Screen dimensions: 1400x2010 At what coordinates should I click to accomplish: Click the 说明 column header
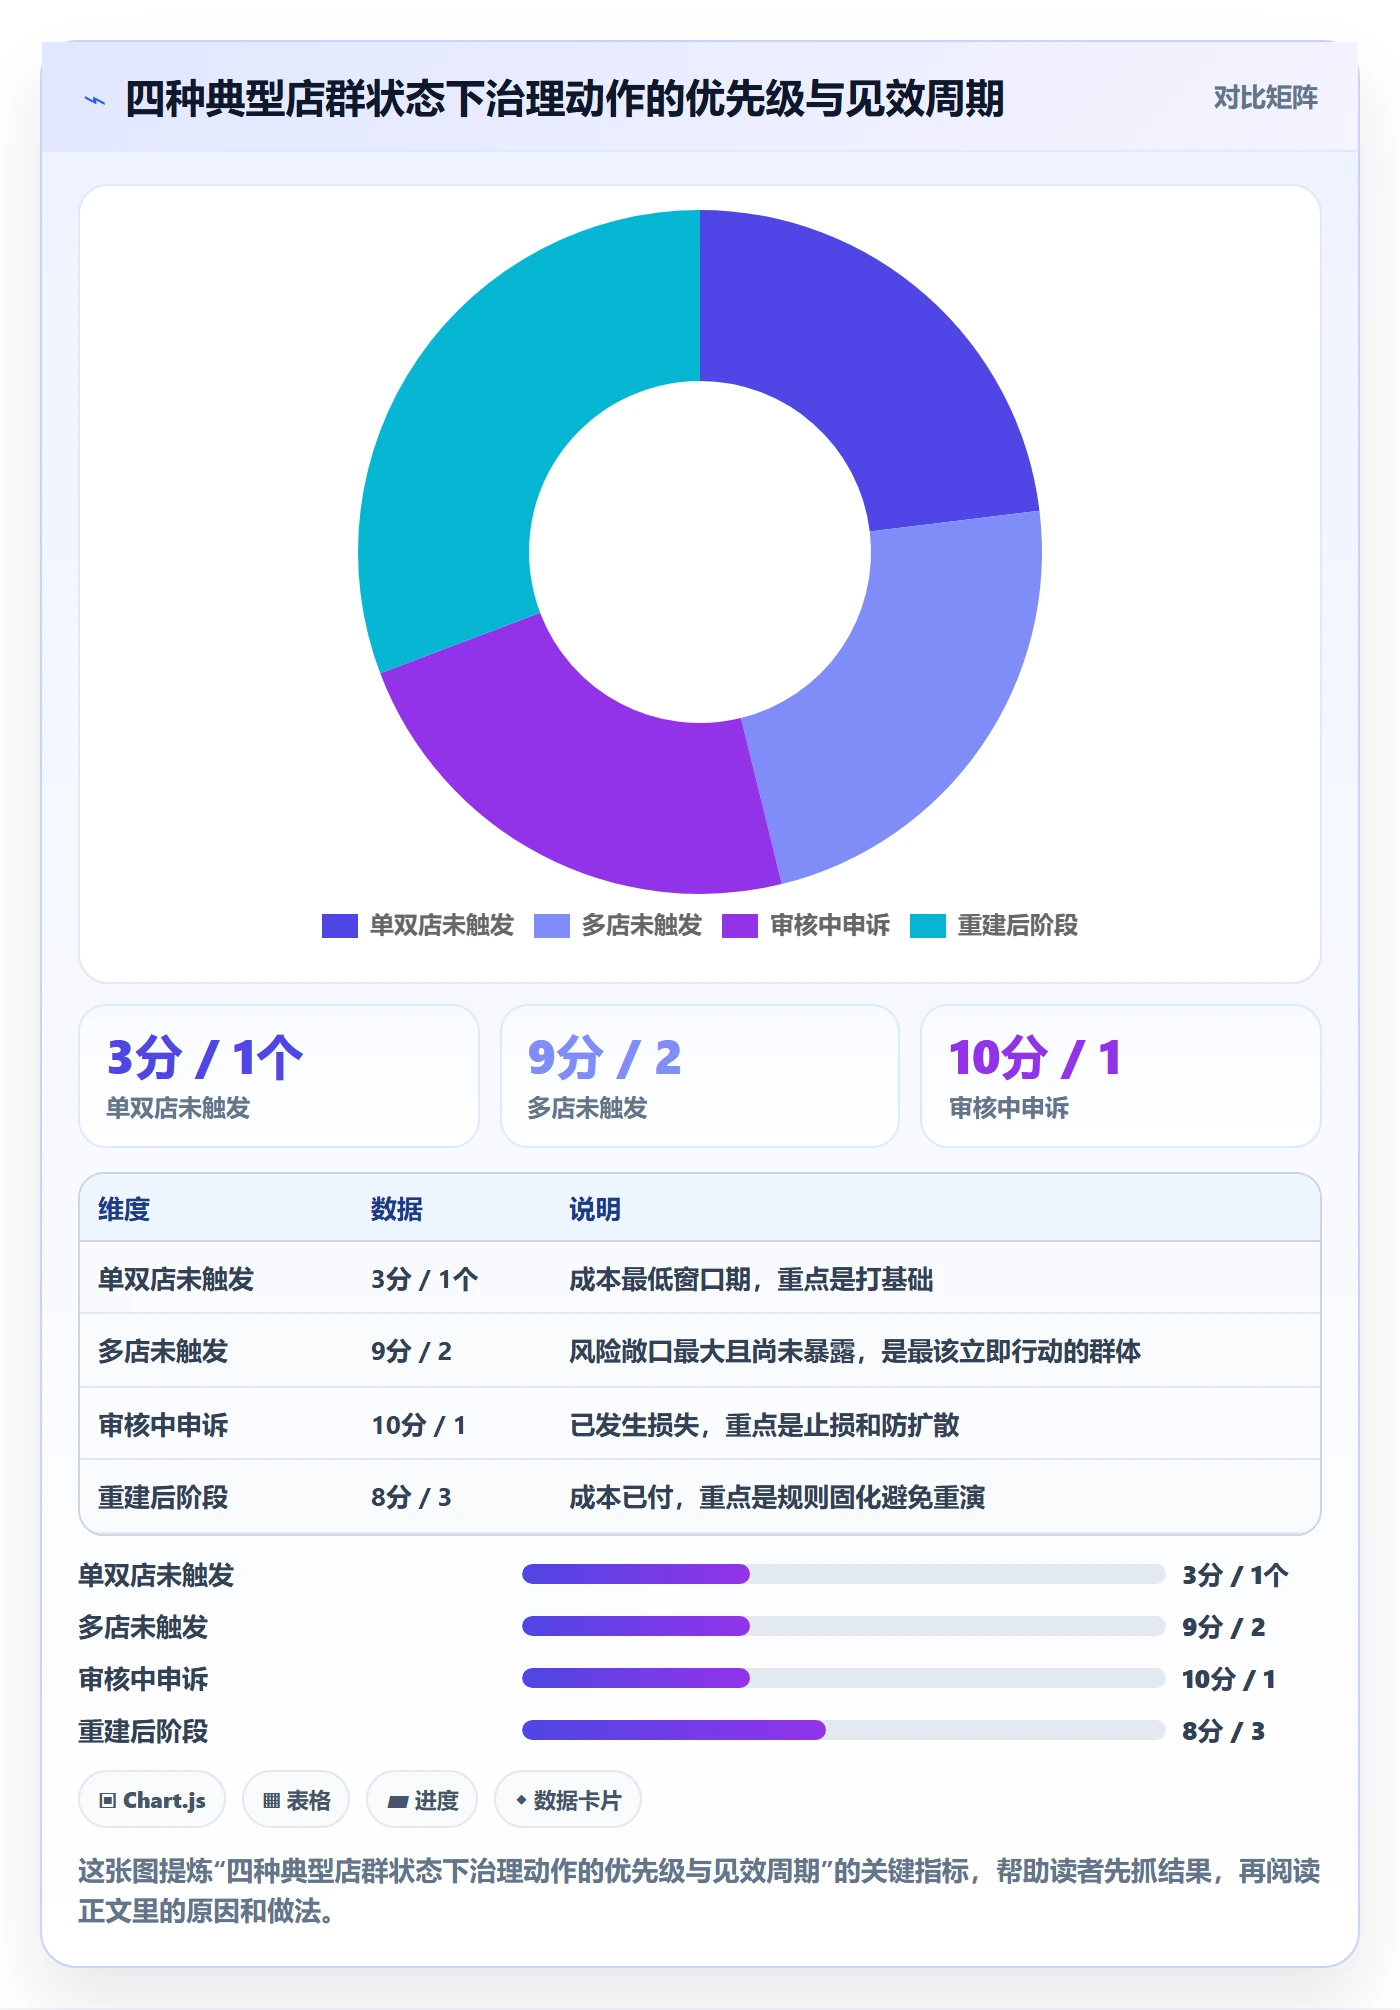point(595,1210)
